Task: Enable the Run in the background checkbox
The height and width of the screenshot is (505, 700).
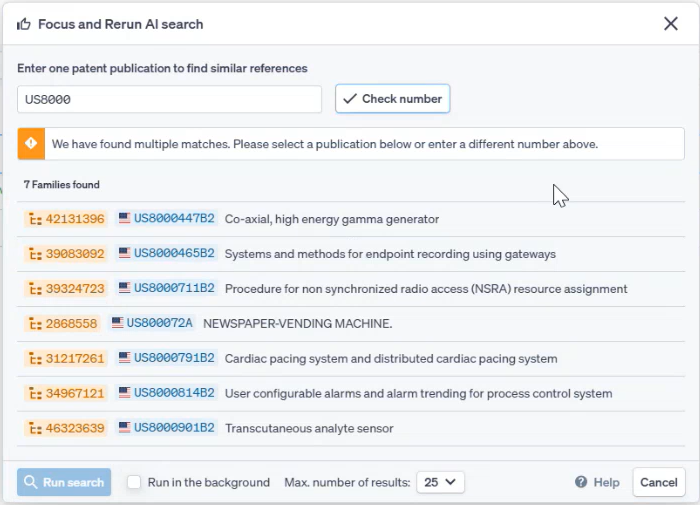Action: (134, 482)
